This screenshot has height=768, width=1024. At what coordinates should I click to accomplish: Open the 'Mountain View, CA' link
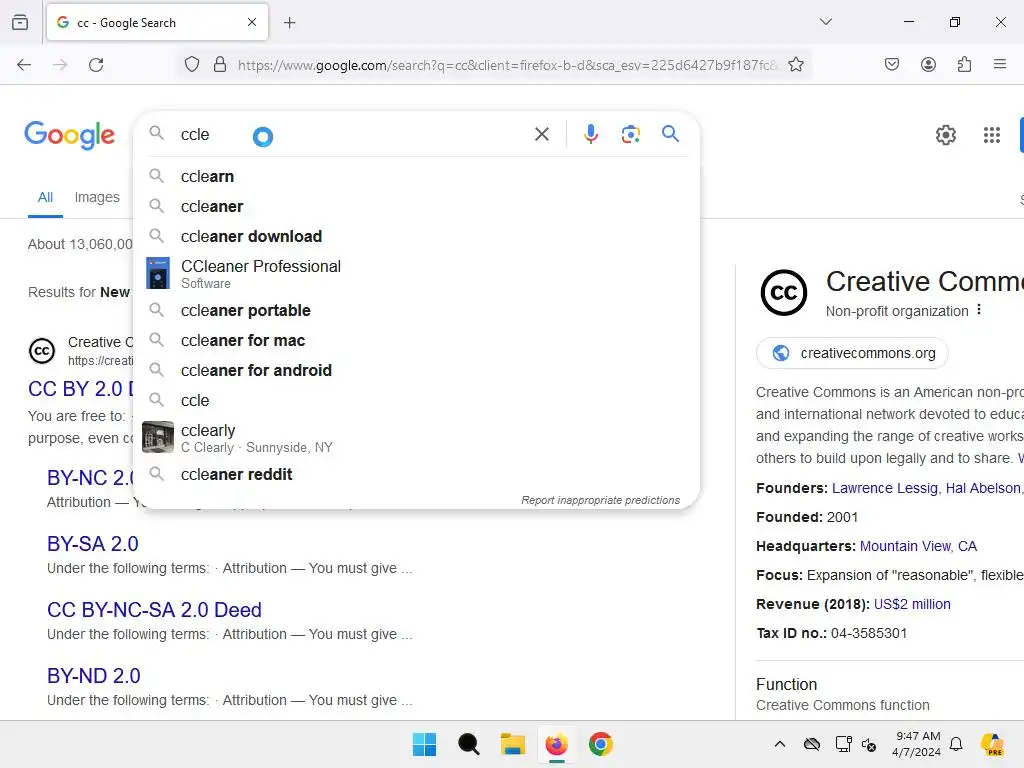918,546
